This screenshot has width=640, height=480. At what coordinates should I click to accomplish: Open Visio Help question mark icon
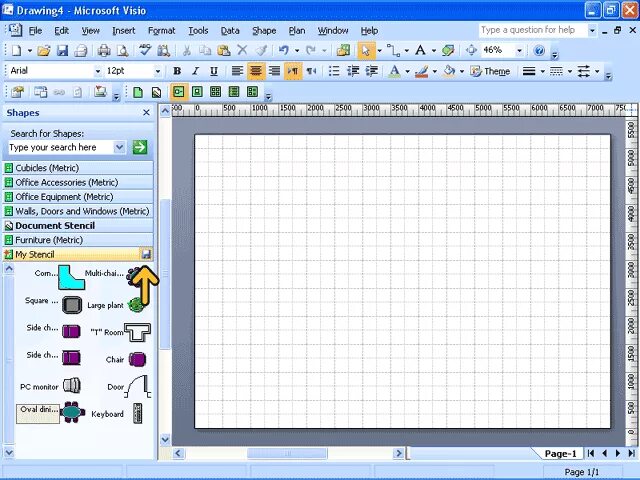tap(539, 51)
